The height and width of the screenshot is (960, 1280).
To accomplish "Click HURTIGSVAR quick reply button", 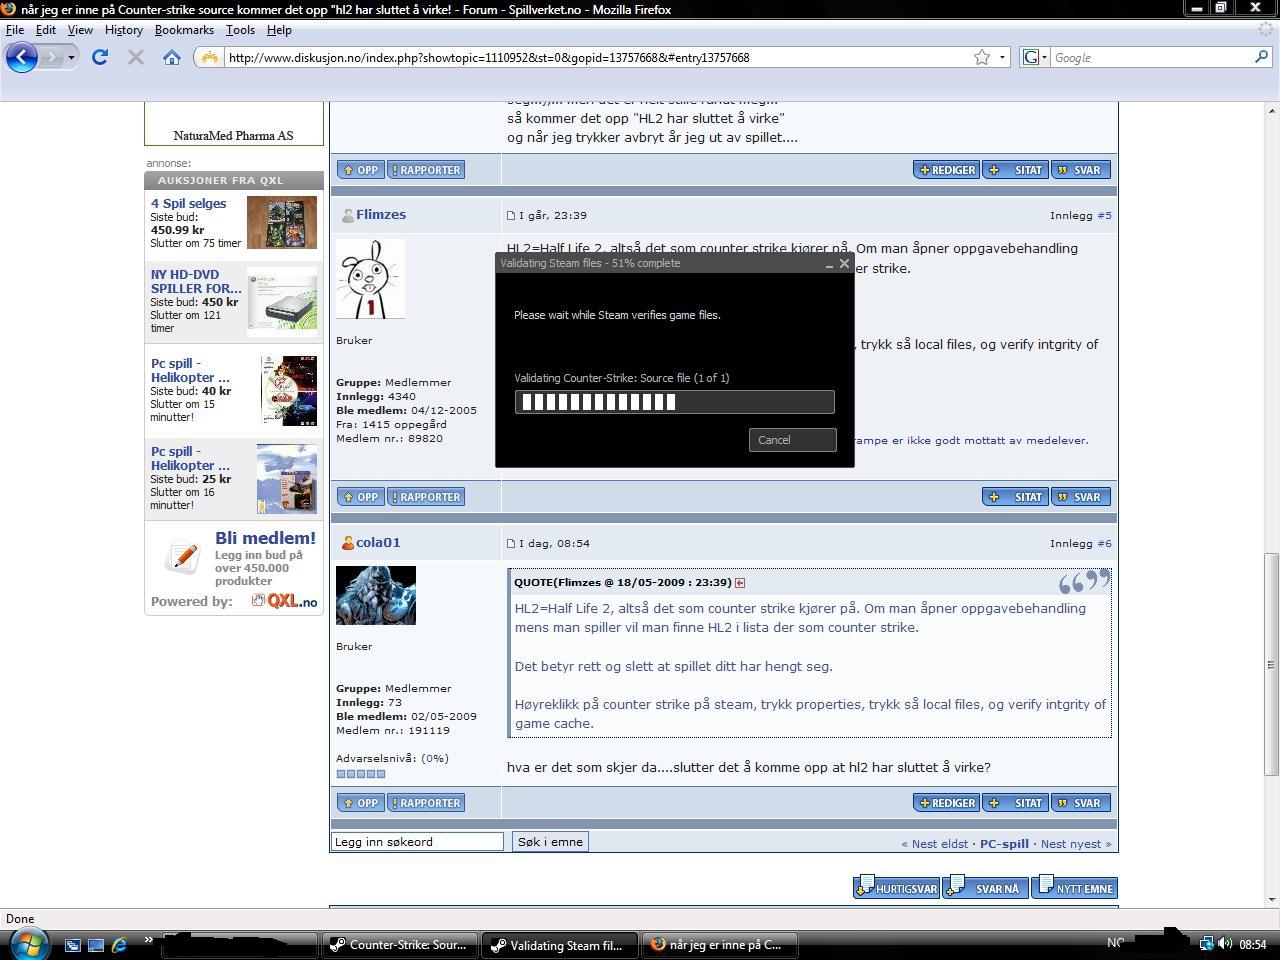I will click(896, 888).
